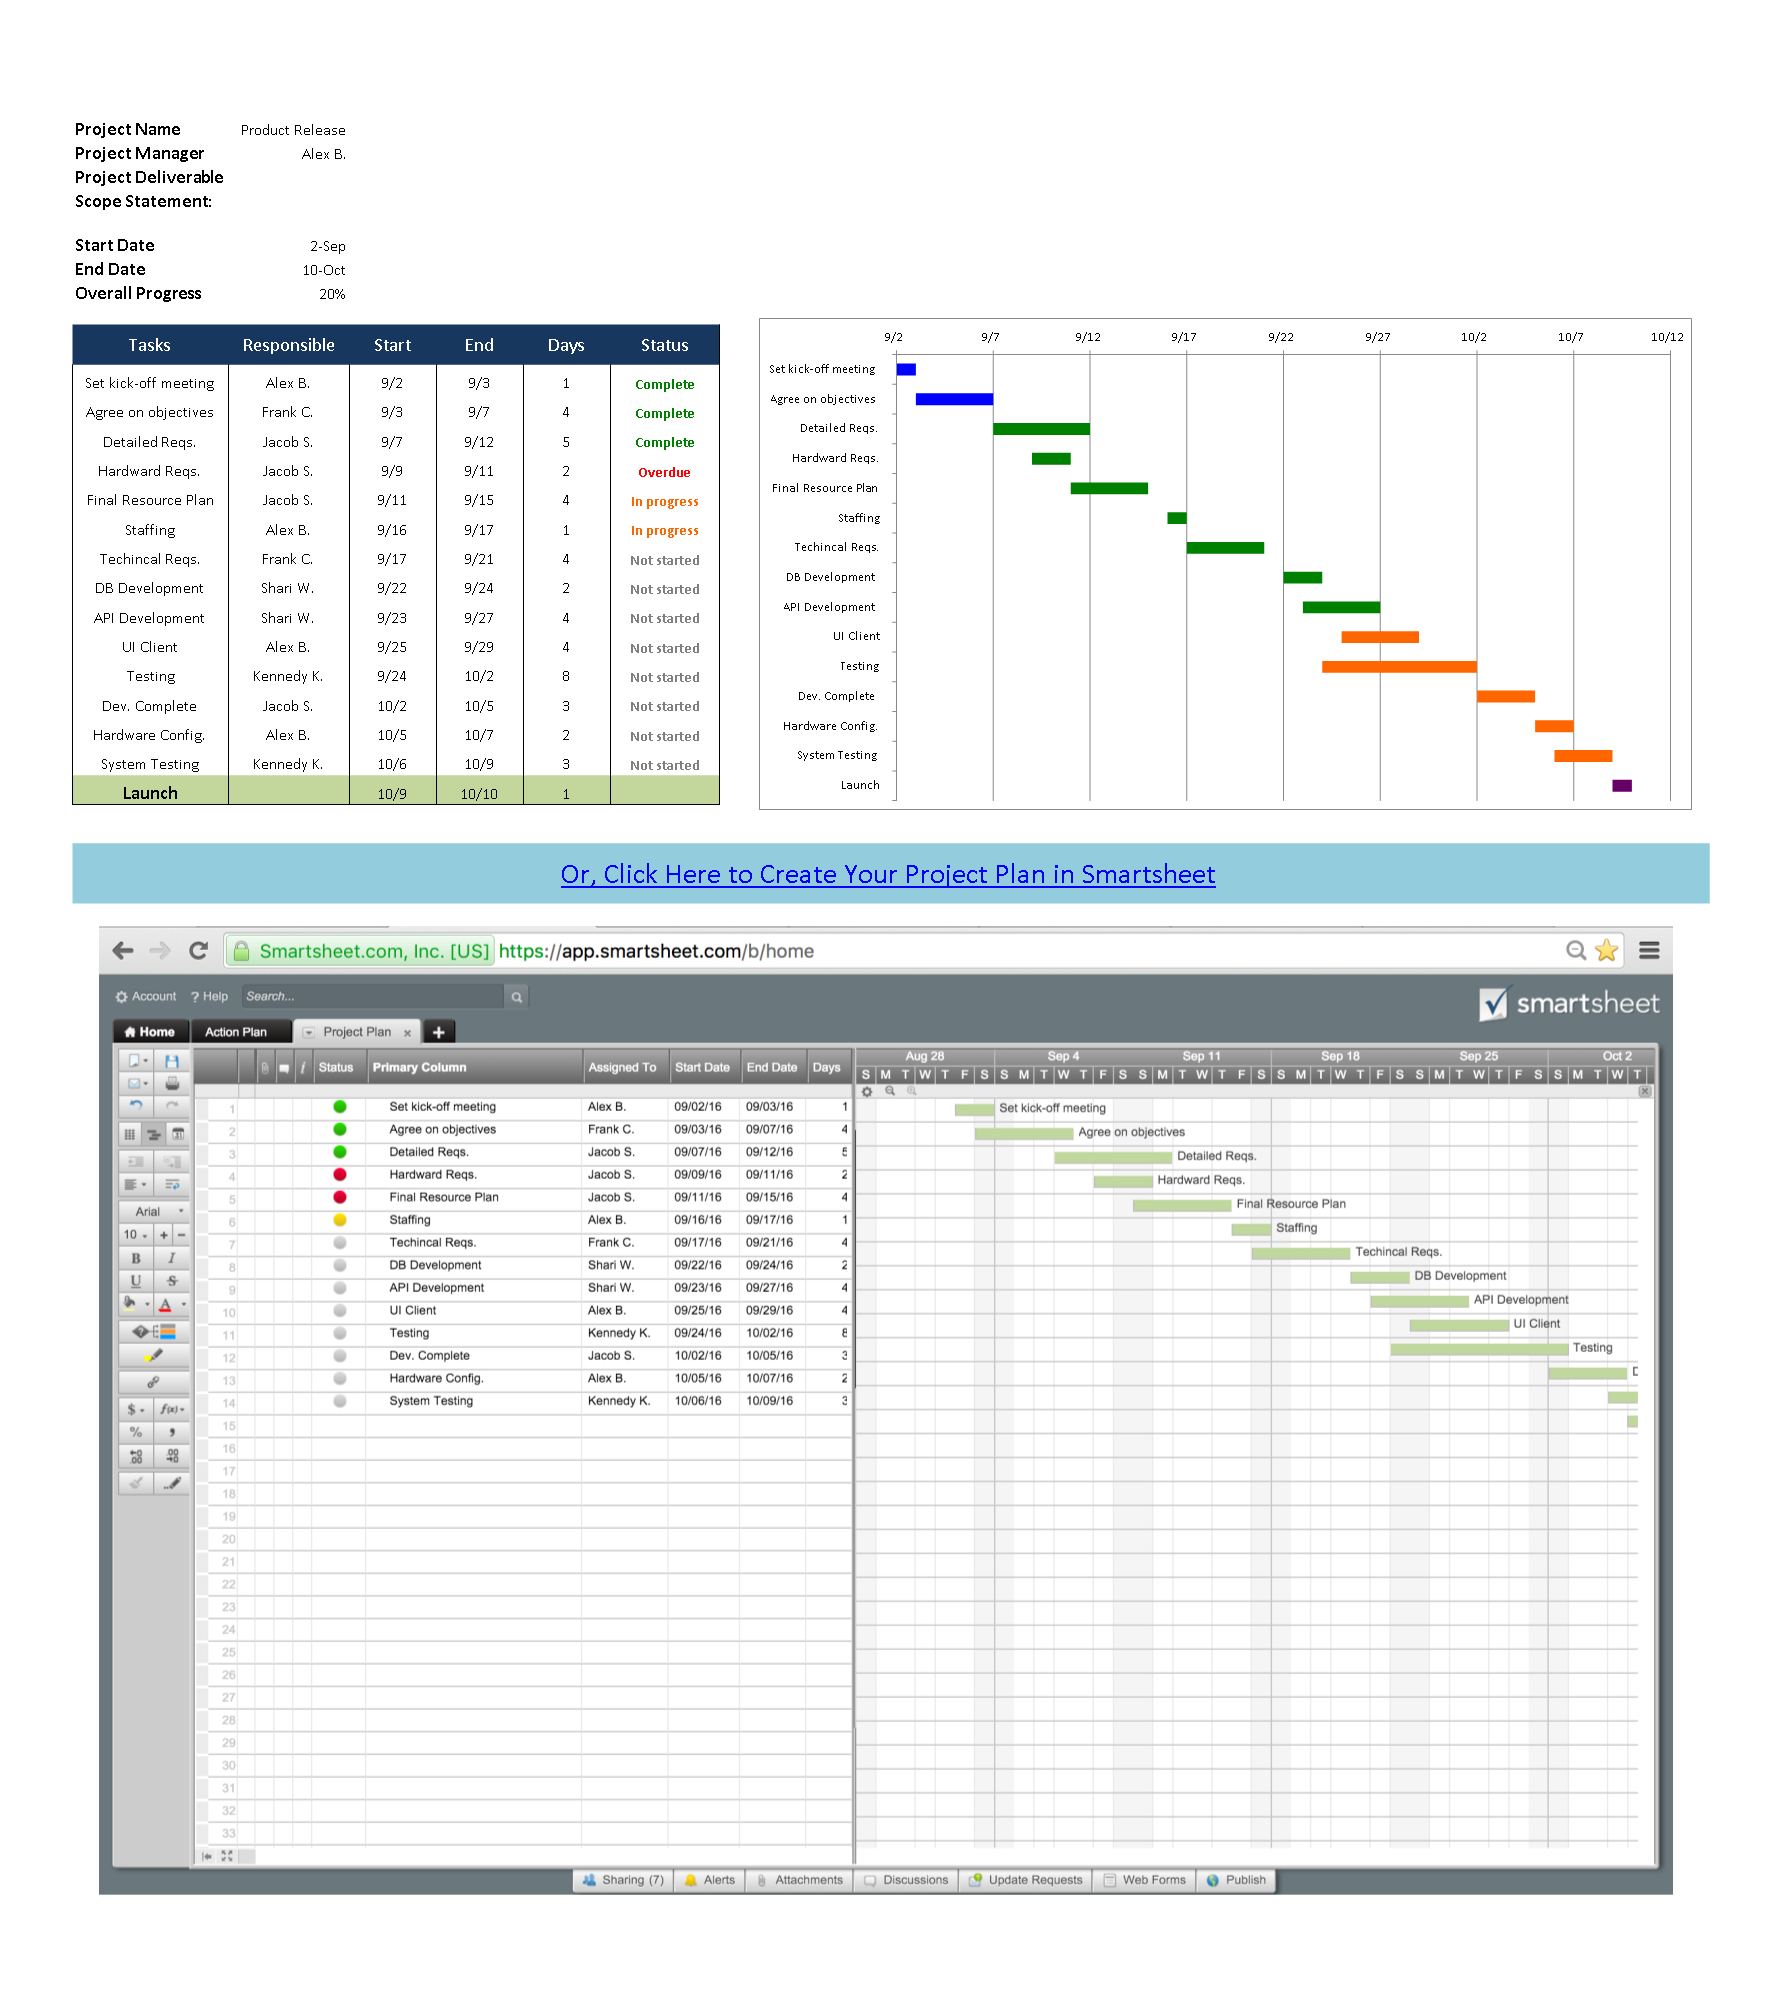Open the Discussions bottom tab
Image resolution: width=1782 pixels, height=2000 pixels.
pos(906,1881)
